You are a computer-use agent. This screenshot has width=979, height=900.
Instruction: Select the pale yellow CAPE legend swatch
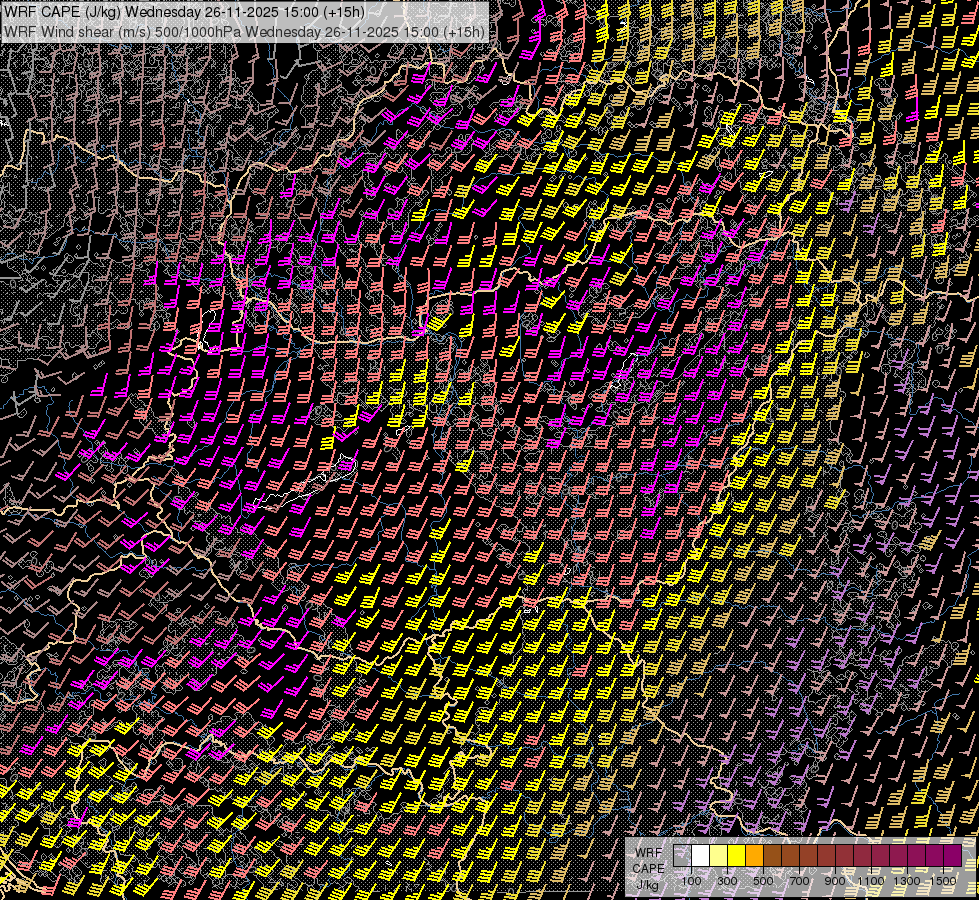(x=719, y=856)
